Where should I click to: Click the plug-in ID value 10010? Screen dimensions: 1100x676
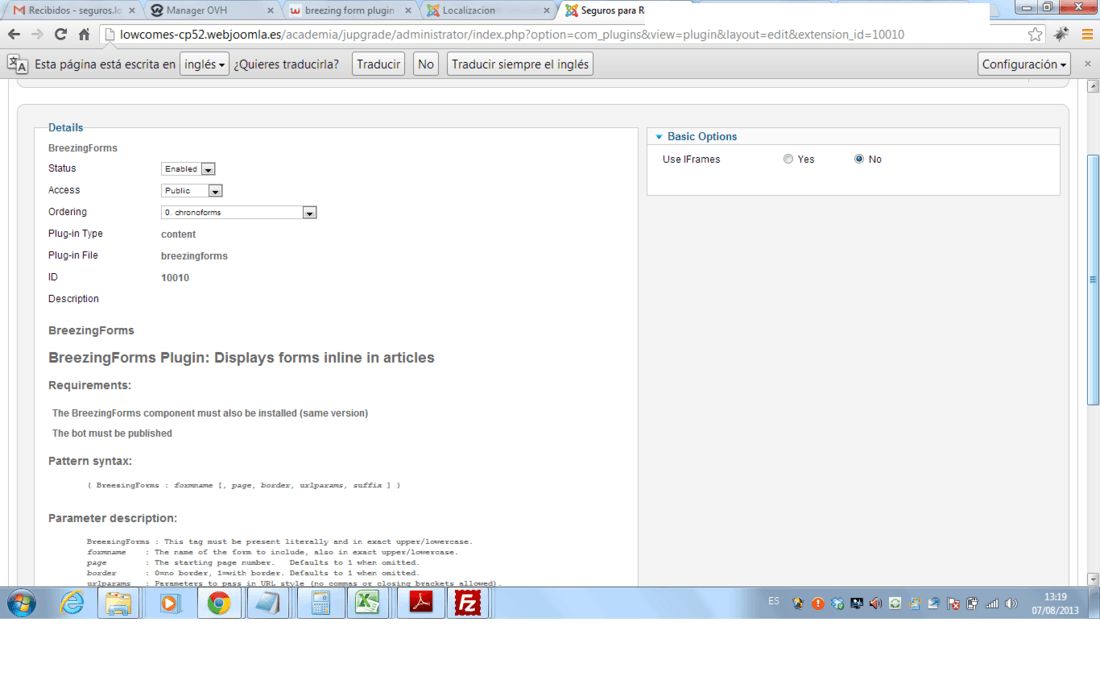tap(175, 278)
